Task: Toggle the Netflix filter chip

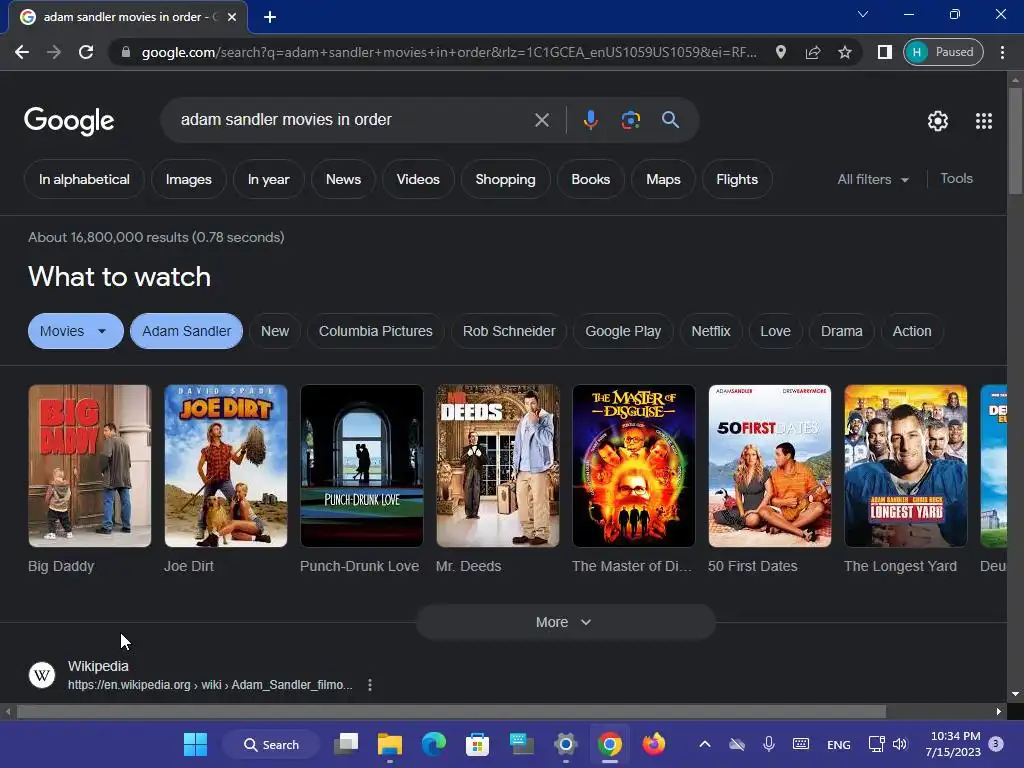Action: point(711,331)
